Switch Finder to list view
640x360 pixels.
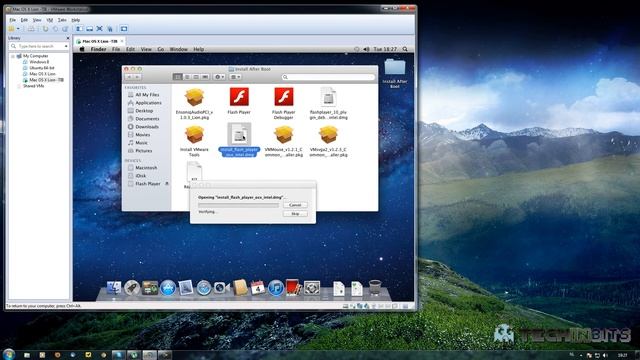[187, 77]
